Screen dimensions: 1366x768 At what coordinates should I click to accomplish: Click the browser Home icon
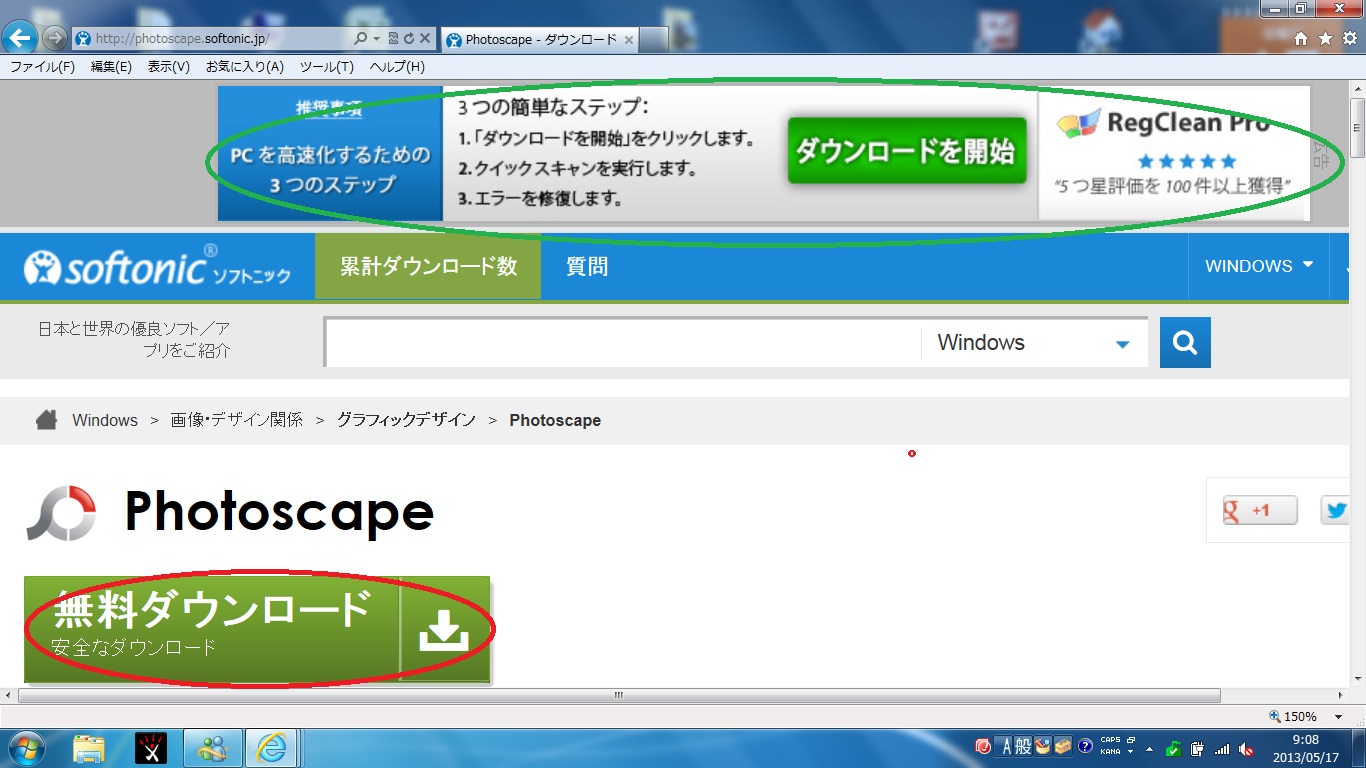click(1301, 39)
